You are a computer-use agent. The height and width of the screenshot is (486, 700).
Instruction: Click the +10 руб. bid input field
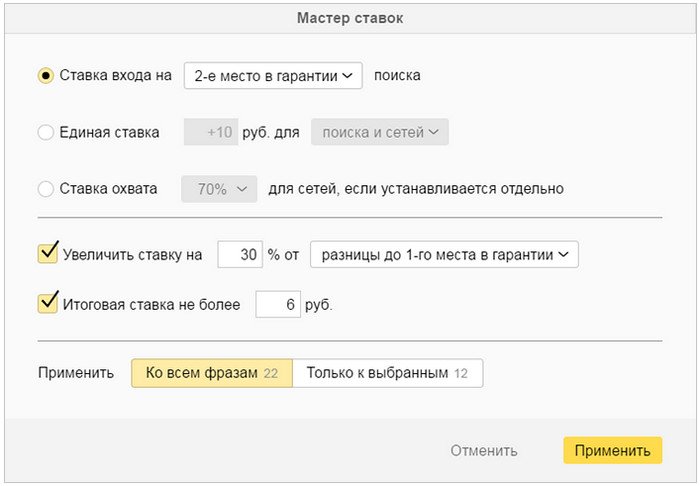pos(211,132)
